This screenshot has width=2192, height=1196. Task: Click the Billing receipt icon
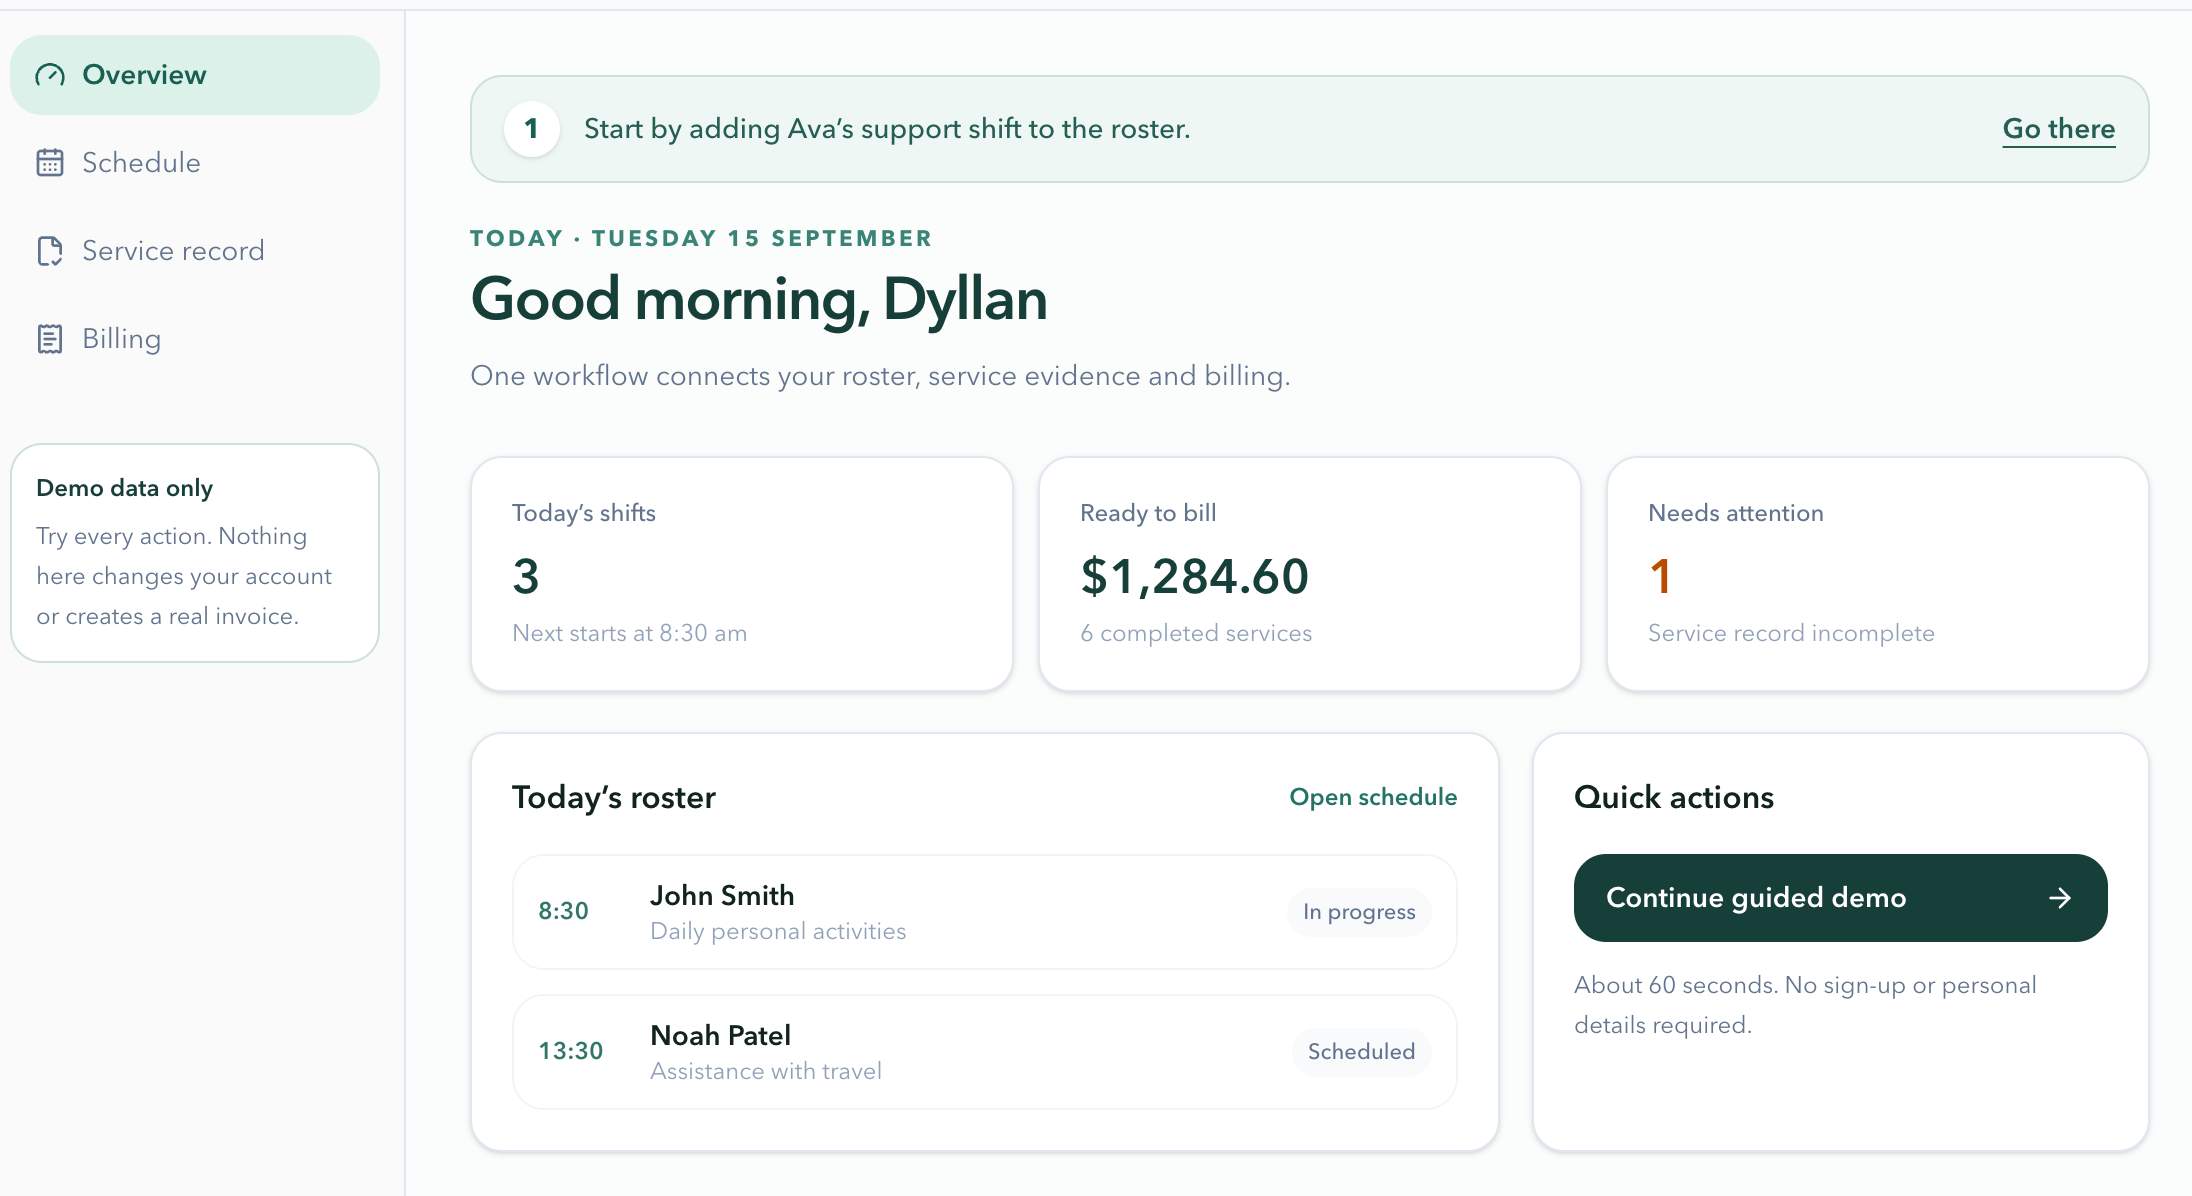(x=50, y=339)
